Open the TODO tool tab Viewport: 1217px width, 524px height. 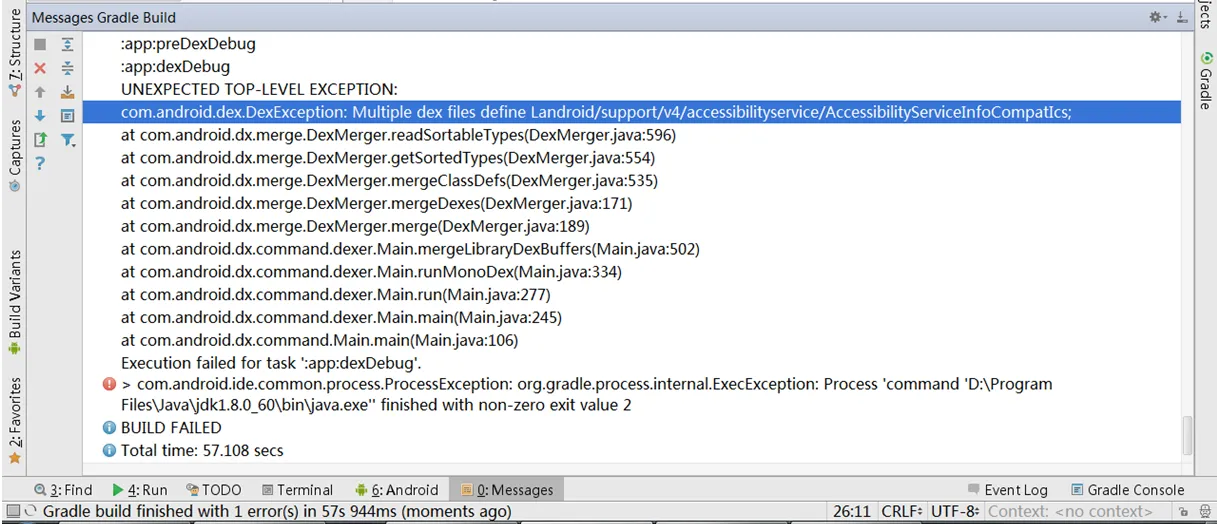pyautogui.click(x=213, y=490)
